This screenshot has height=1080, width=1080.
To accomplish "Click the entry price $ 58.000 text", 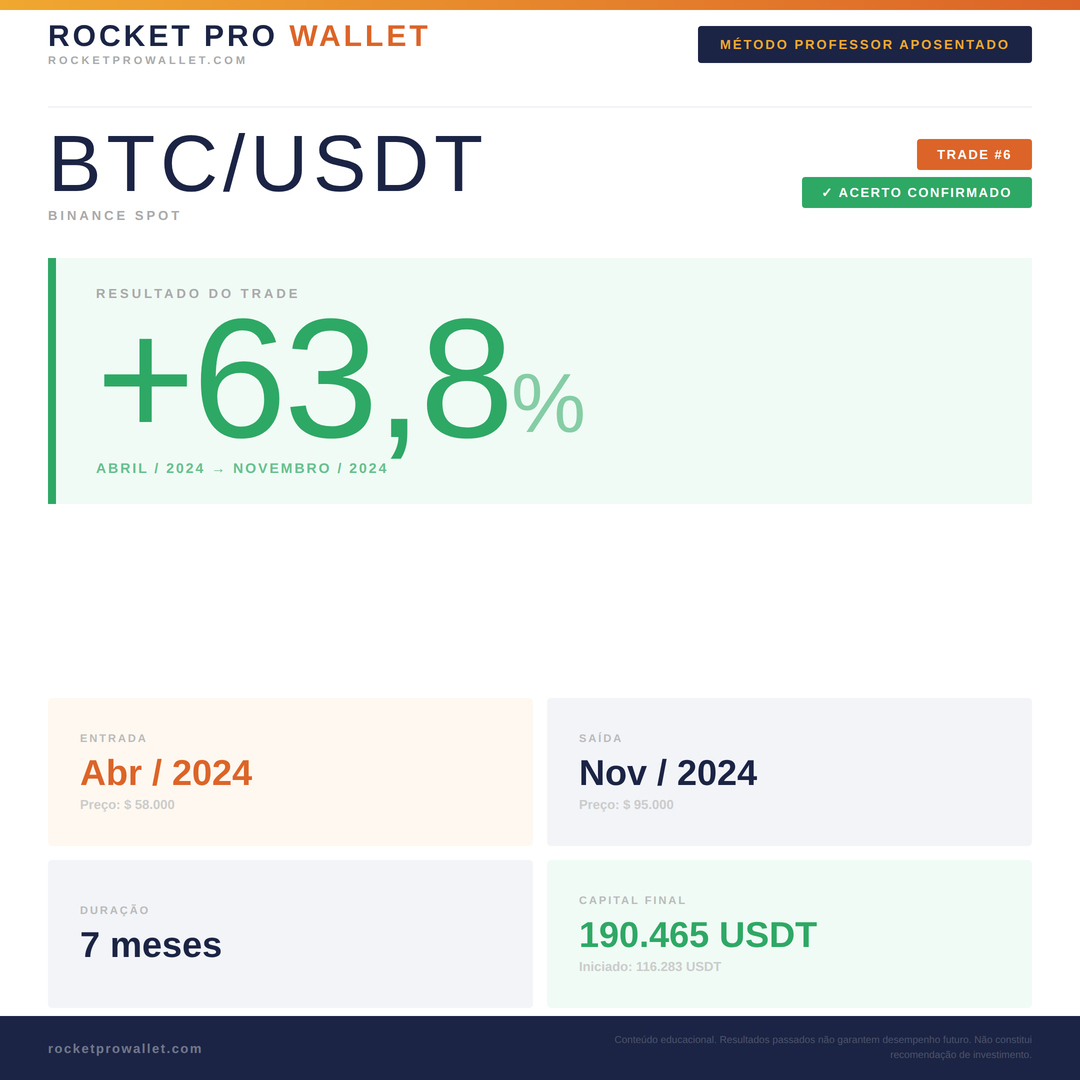I will coord(127,805).
